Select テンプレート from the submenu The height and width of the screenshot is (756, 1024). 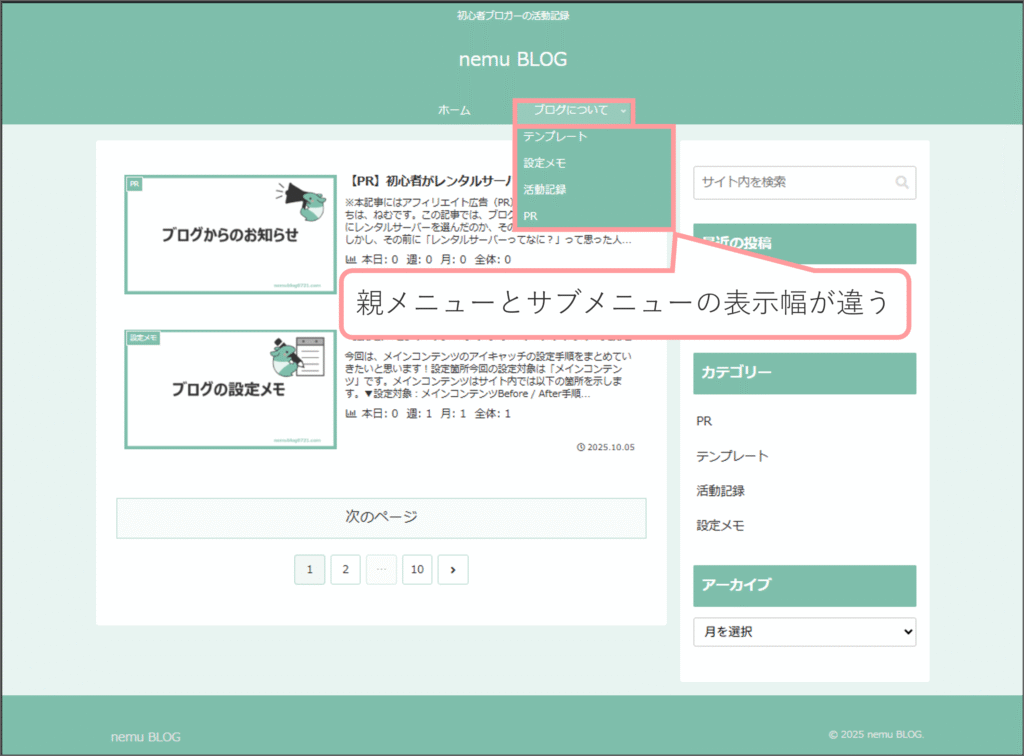[555, 137]
